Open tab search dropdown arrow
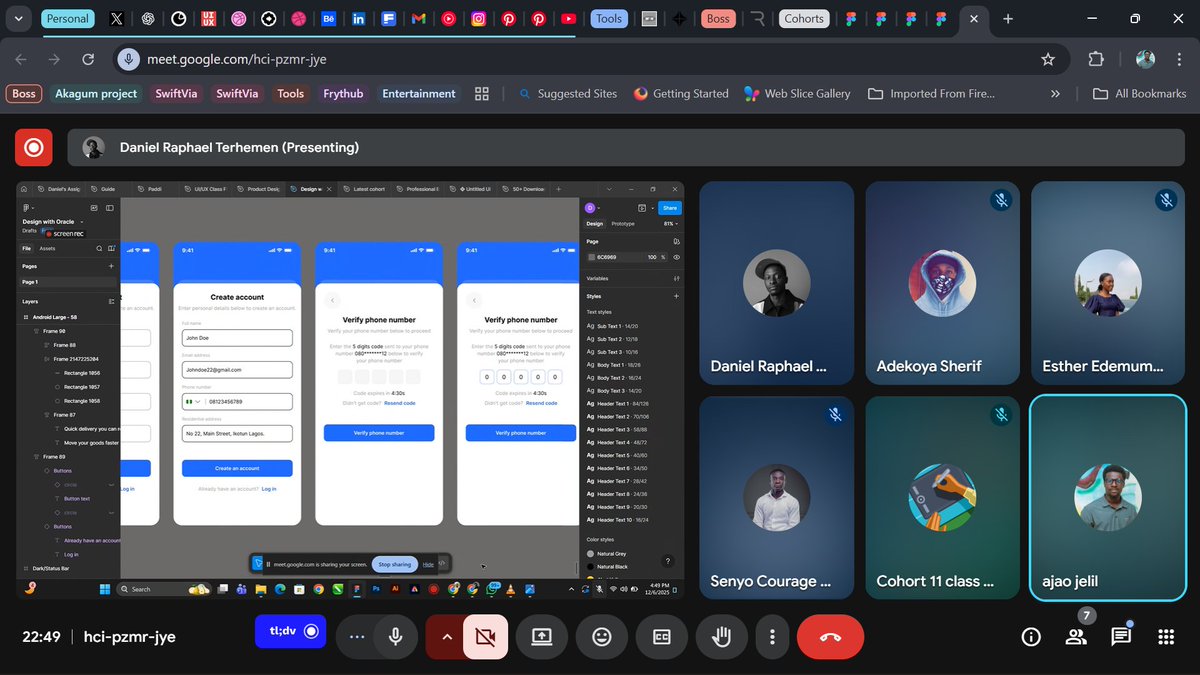 [17, 18]
